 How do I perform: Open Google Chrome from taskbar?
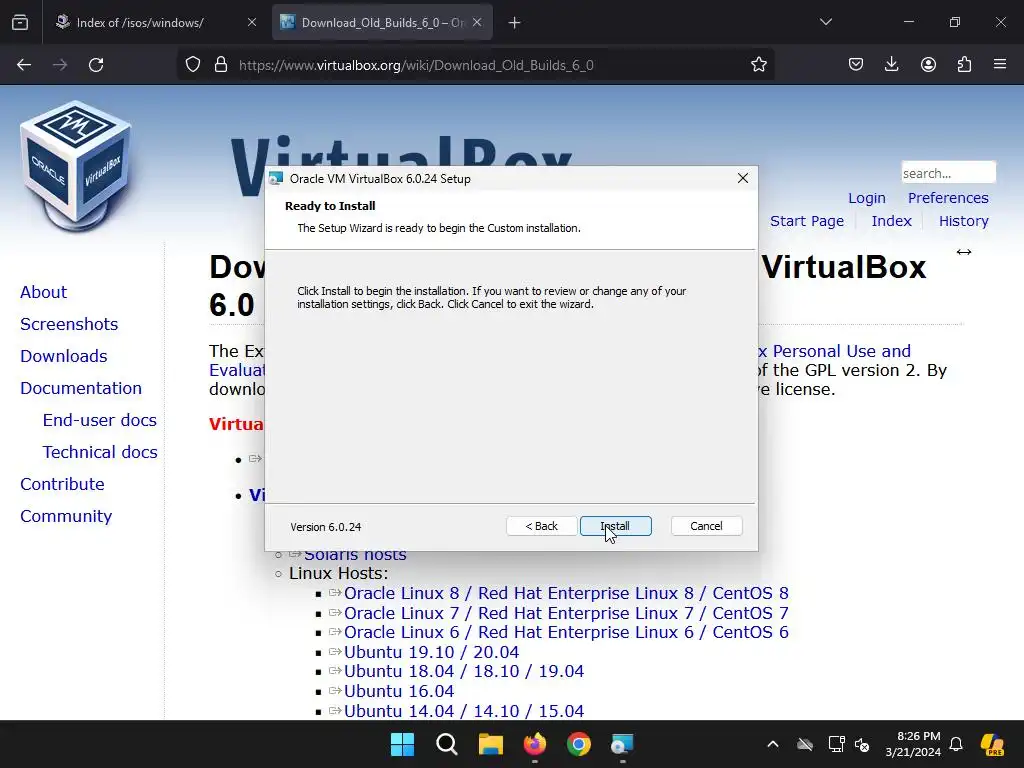tap(579, 744)
